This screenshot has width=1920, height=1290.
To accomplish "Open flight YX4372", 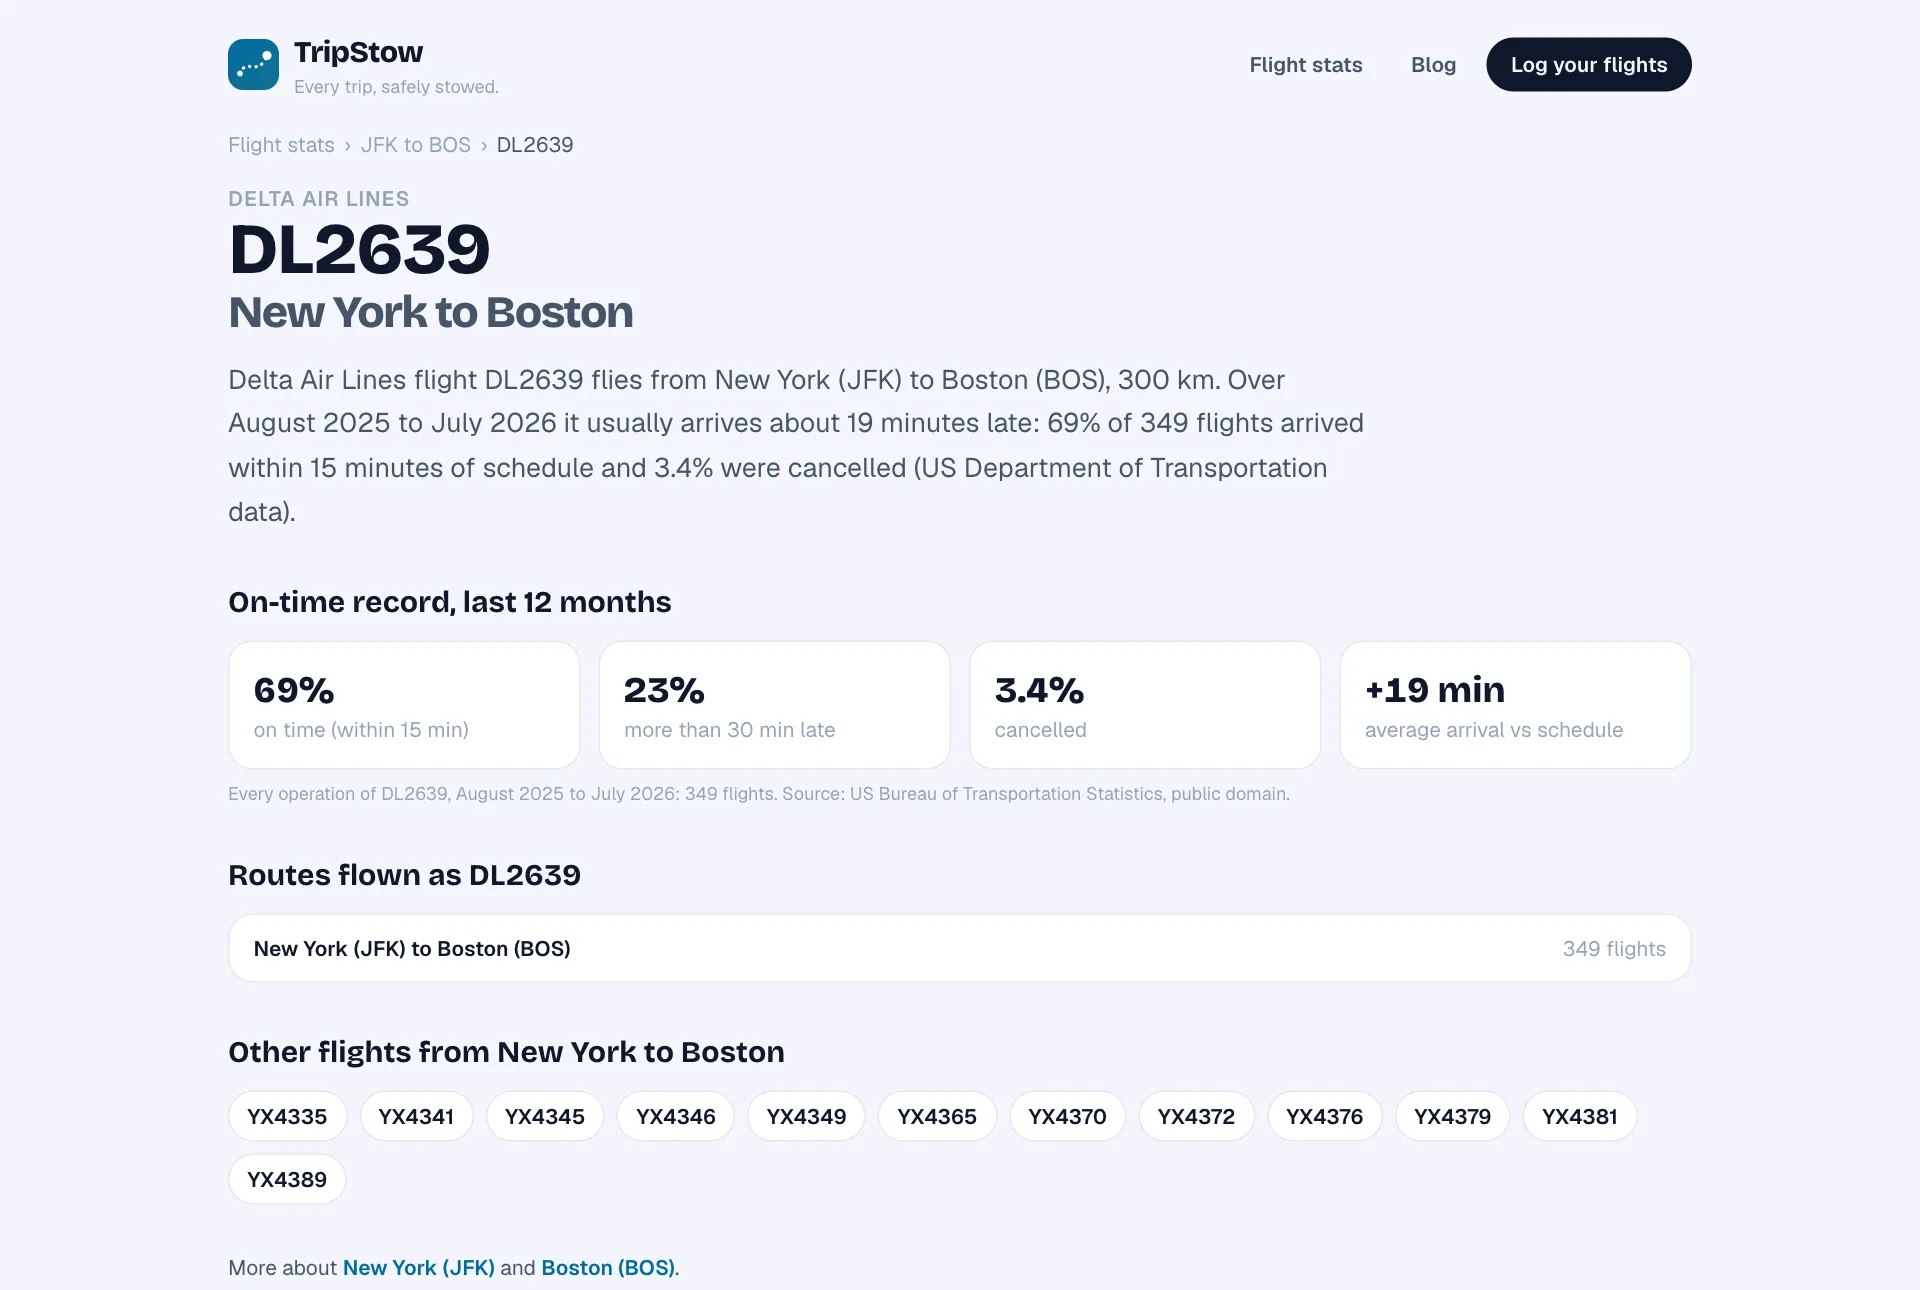I will point(1196,1116).
